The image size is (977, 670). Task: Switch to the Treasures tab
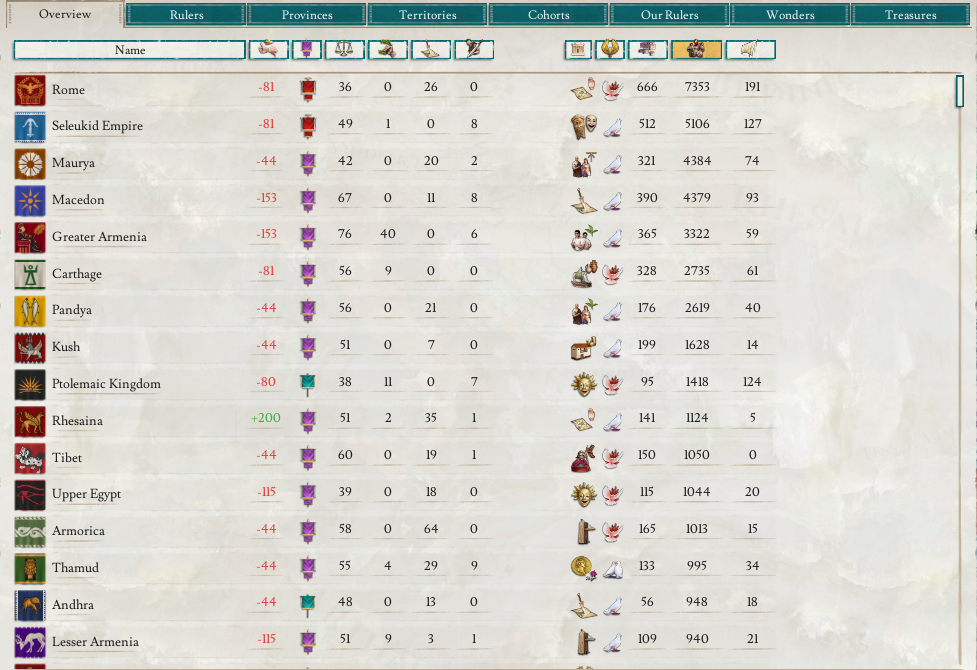tap(910, 14)
